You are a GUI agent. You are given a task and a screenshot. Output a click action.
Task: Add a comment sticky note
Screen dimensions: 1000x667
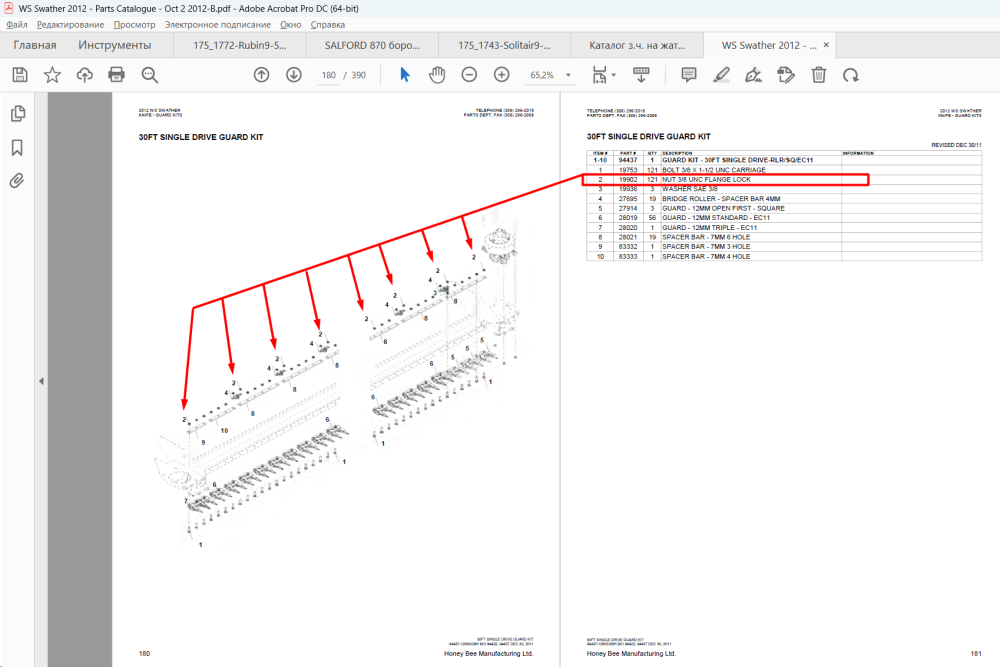pyautogui.click(x=689, y=75)
